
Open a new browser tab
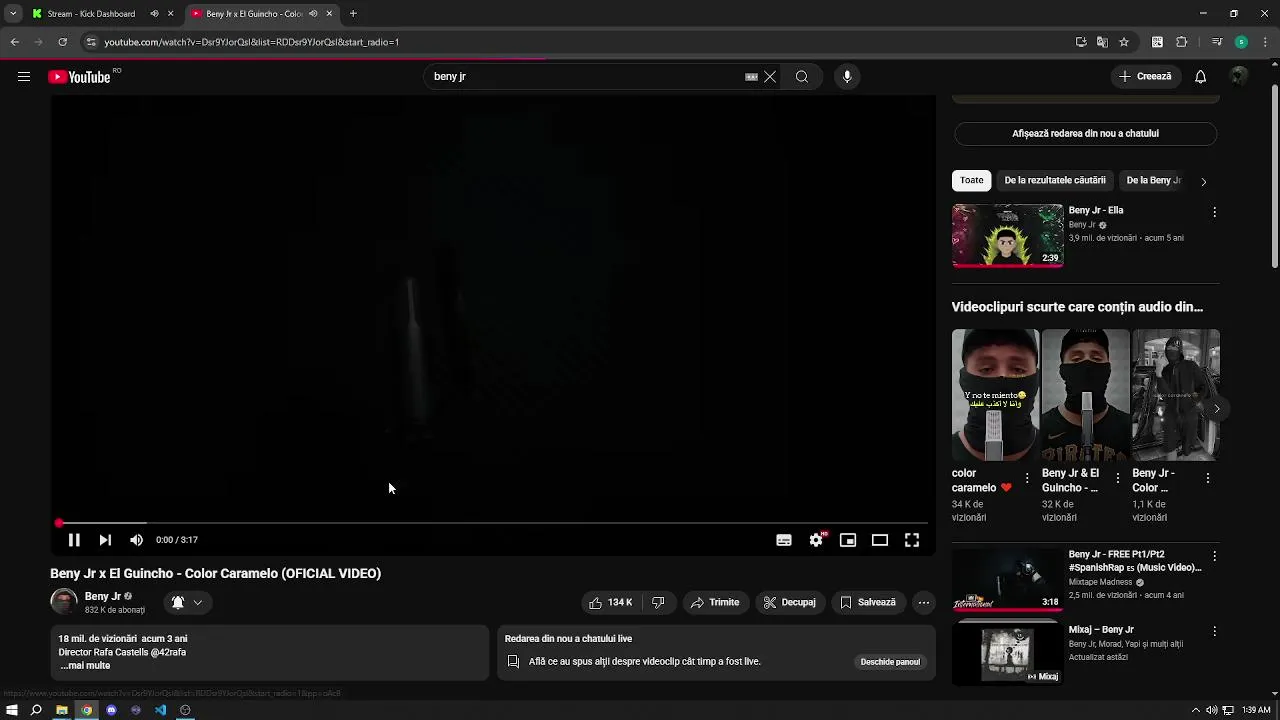pyautogui.click(x=353, y=14)
